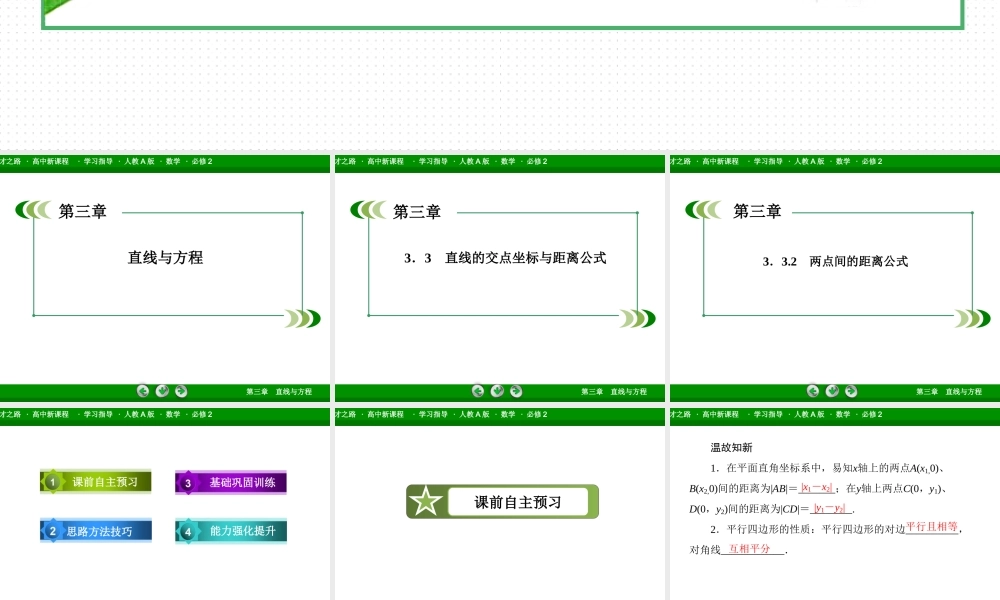Click the forward arrow on the 3.3 交点坐标 slide
The image size is (1000, 600).
(517, 391)
